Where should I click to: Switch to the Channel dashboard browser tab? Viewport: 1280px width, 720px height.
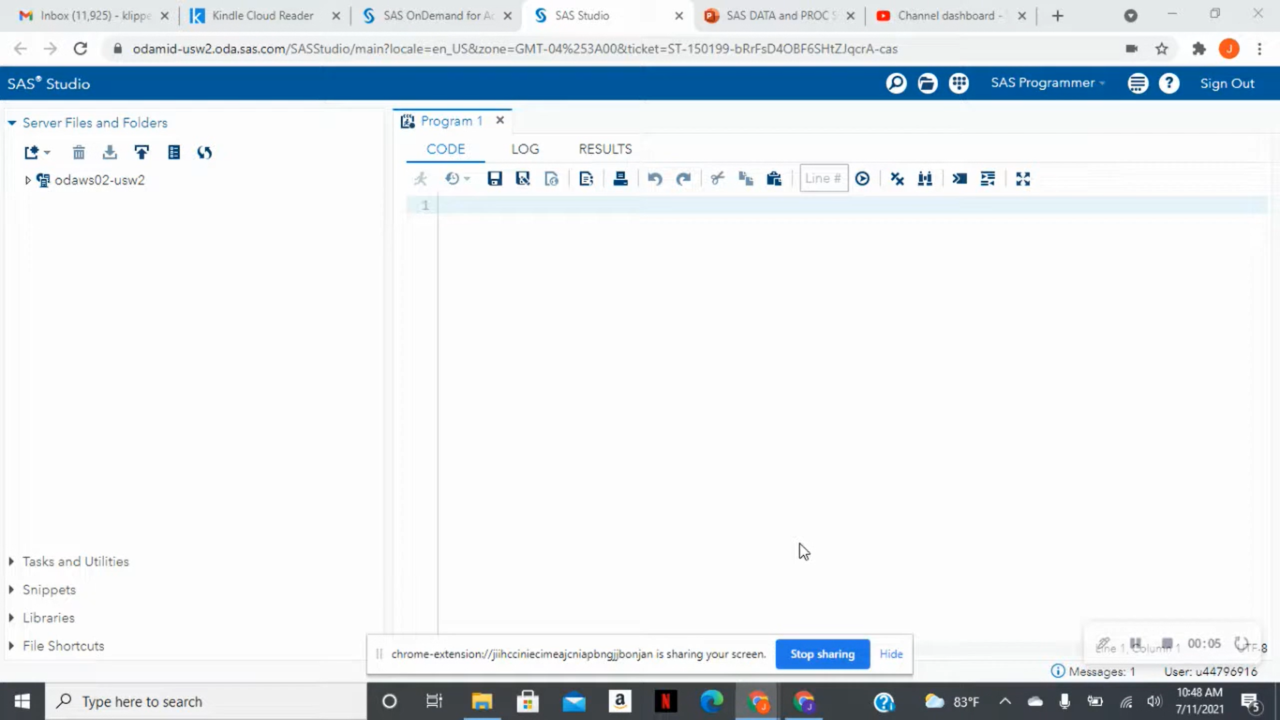(x=950, y=16)
